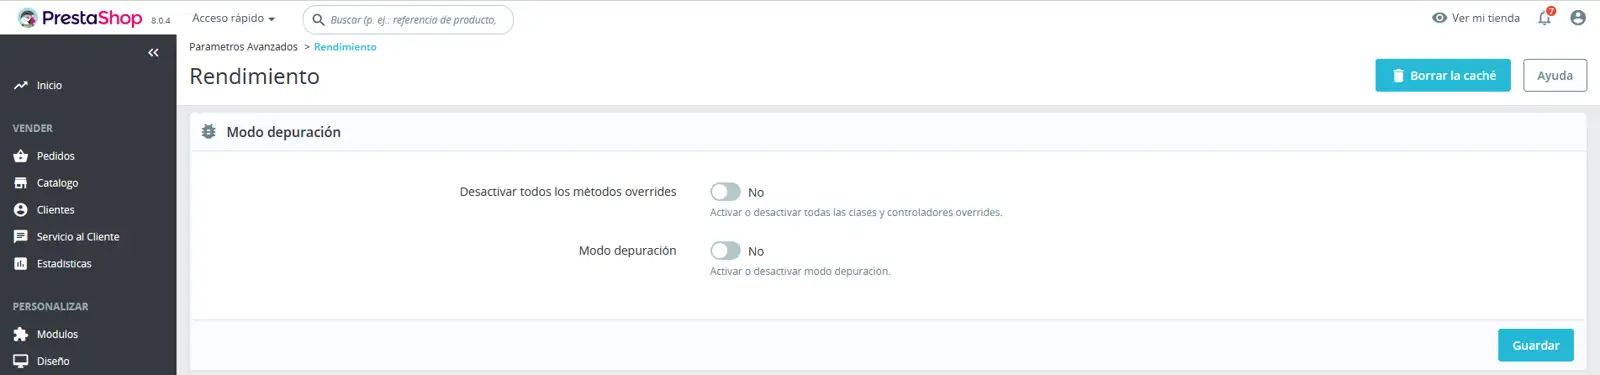Click the Ver mi tienda link
Viewport: 1600px width, 375px height.
1476,18
